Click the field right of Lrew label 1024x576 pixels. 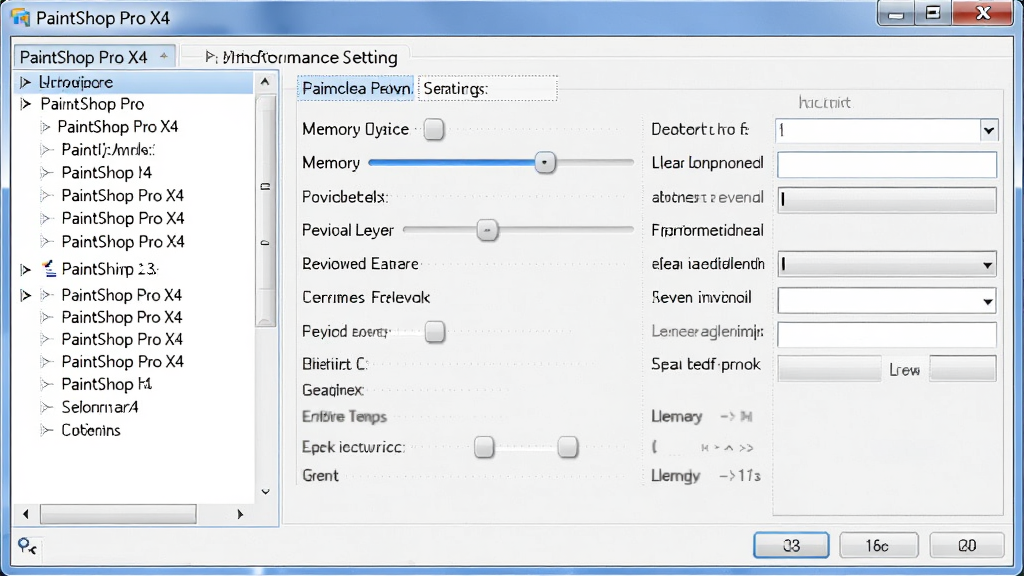963,368
